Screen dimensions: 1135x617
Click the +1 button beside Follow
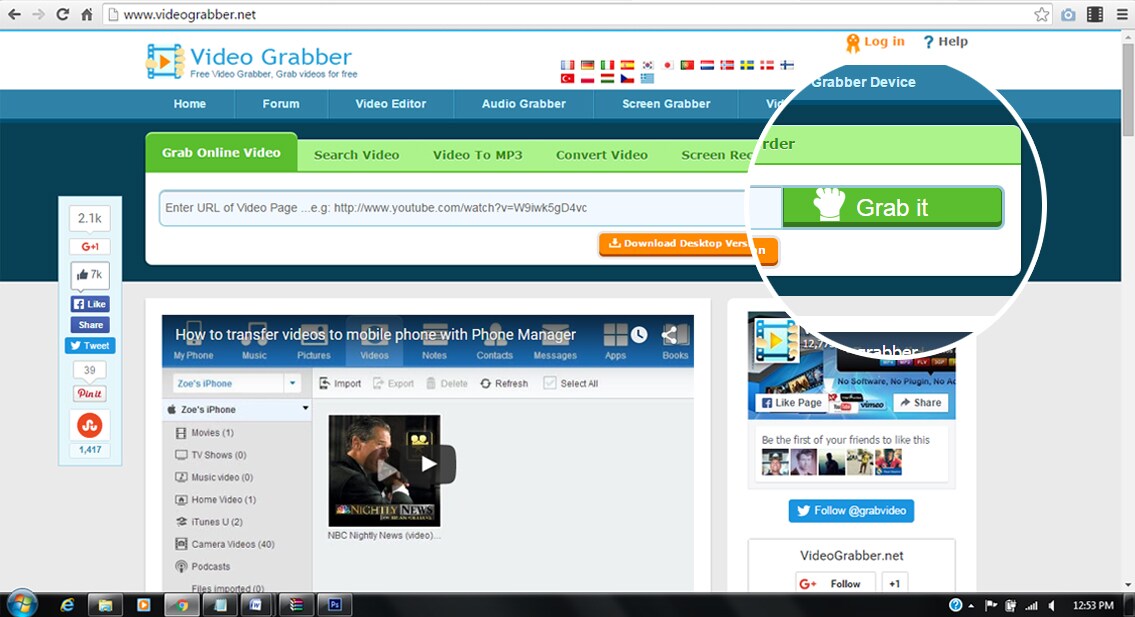(x=895, y=584)
